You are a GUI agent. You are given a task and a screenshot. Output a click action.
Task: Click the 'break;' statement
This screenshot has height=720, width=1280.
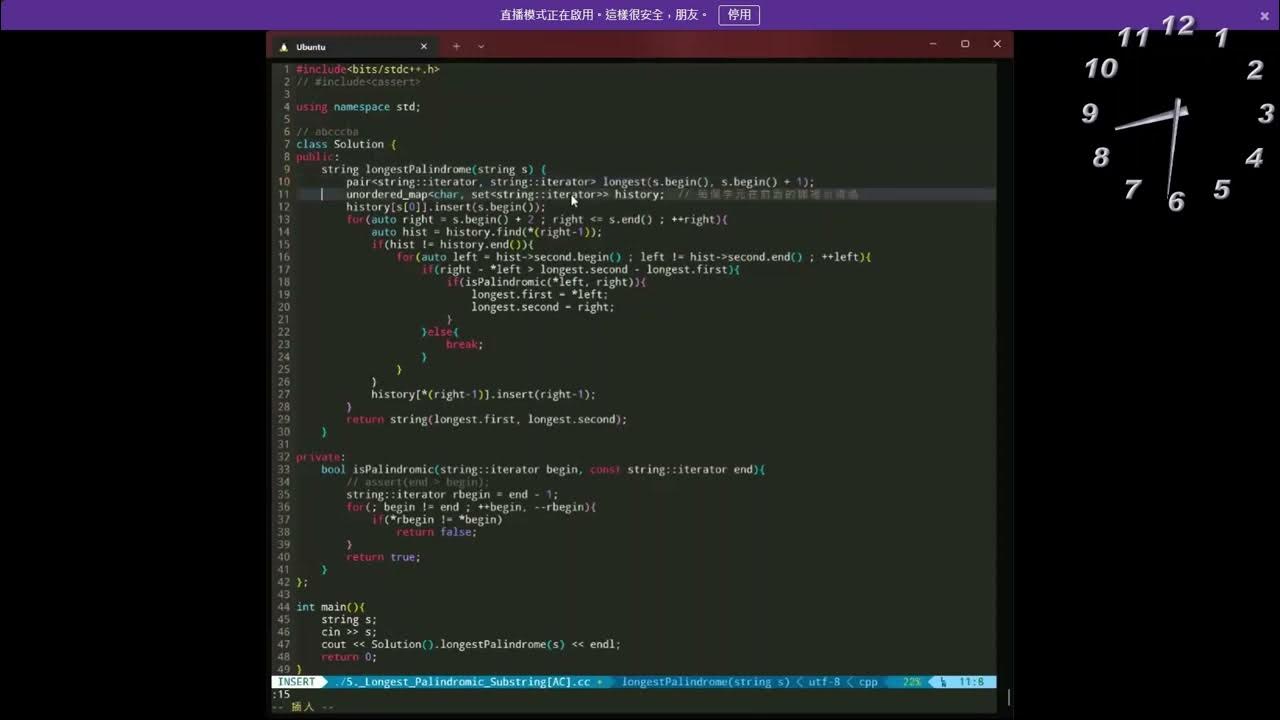(x=465, y=344)
